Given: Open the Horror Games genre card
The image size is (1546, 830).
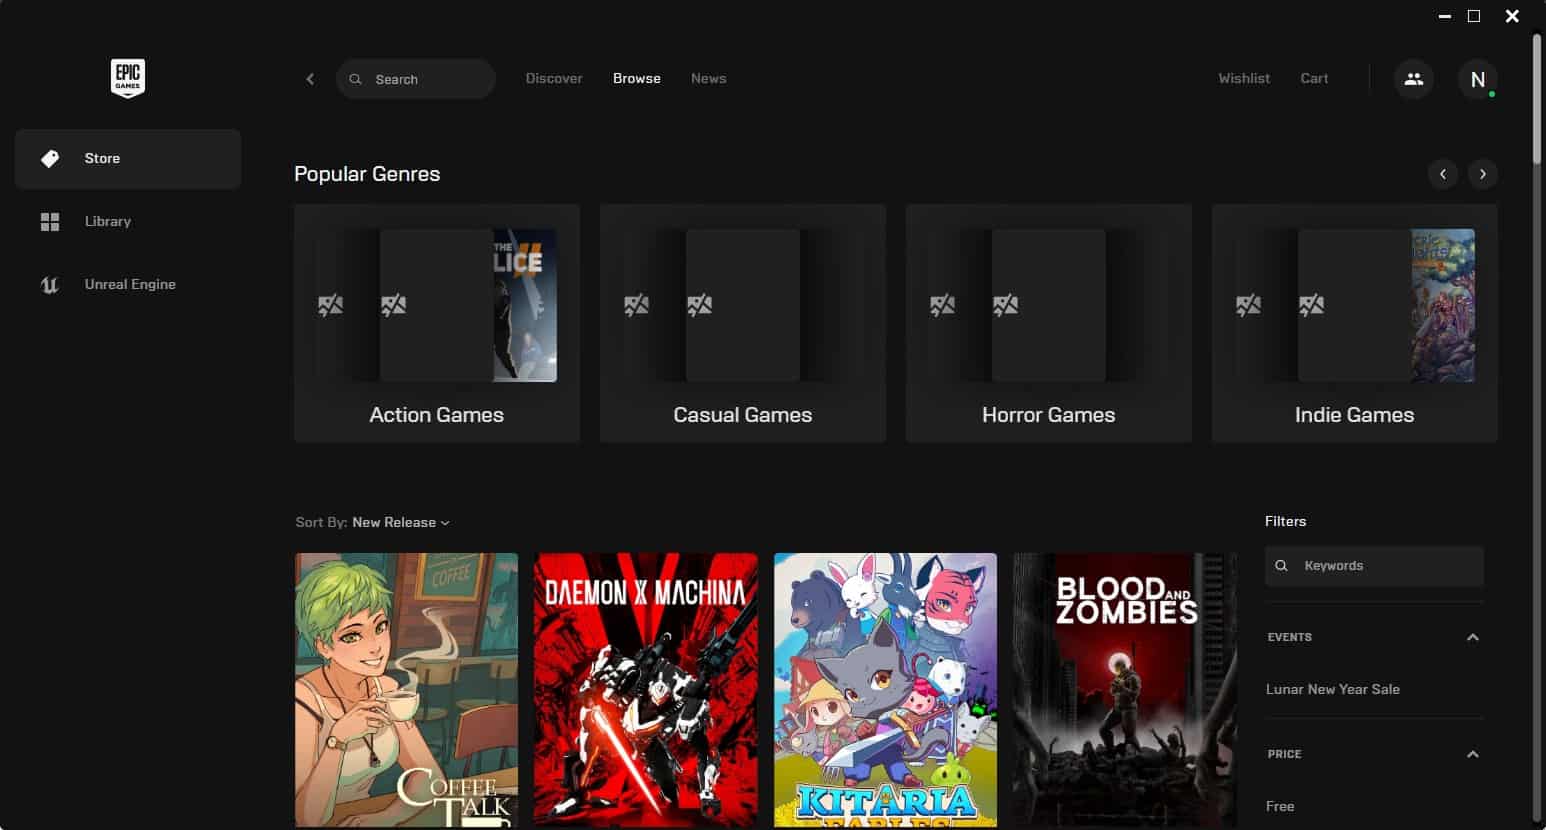Looking at the screenshot, I should (x=1049, y=323).
